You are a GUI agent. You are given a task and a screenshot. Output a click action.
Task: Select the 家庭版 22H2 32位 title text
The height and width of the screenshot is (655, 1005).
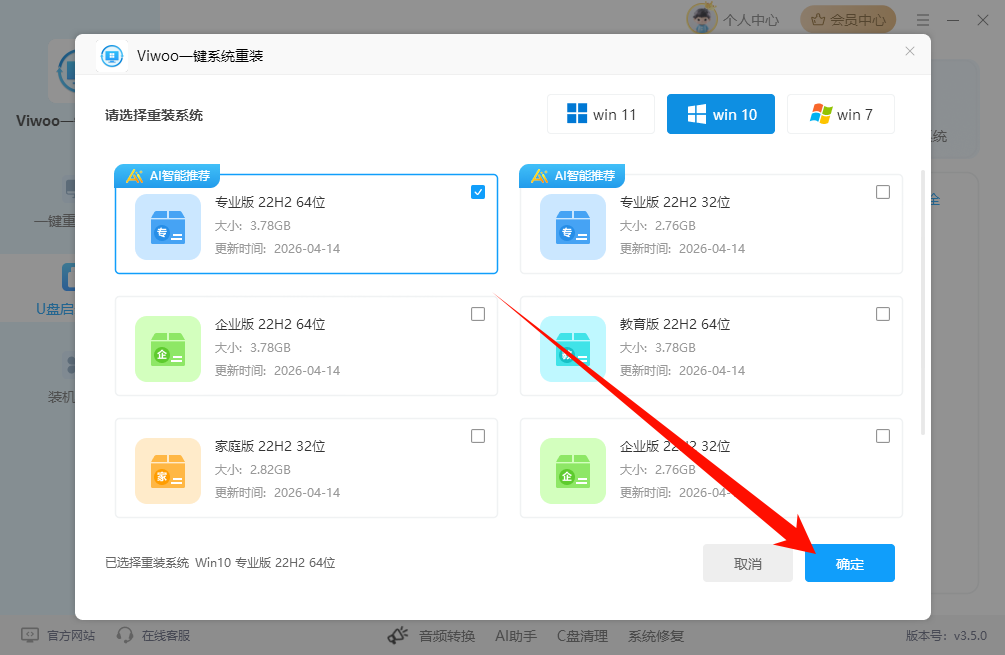[x=270, y=446]
